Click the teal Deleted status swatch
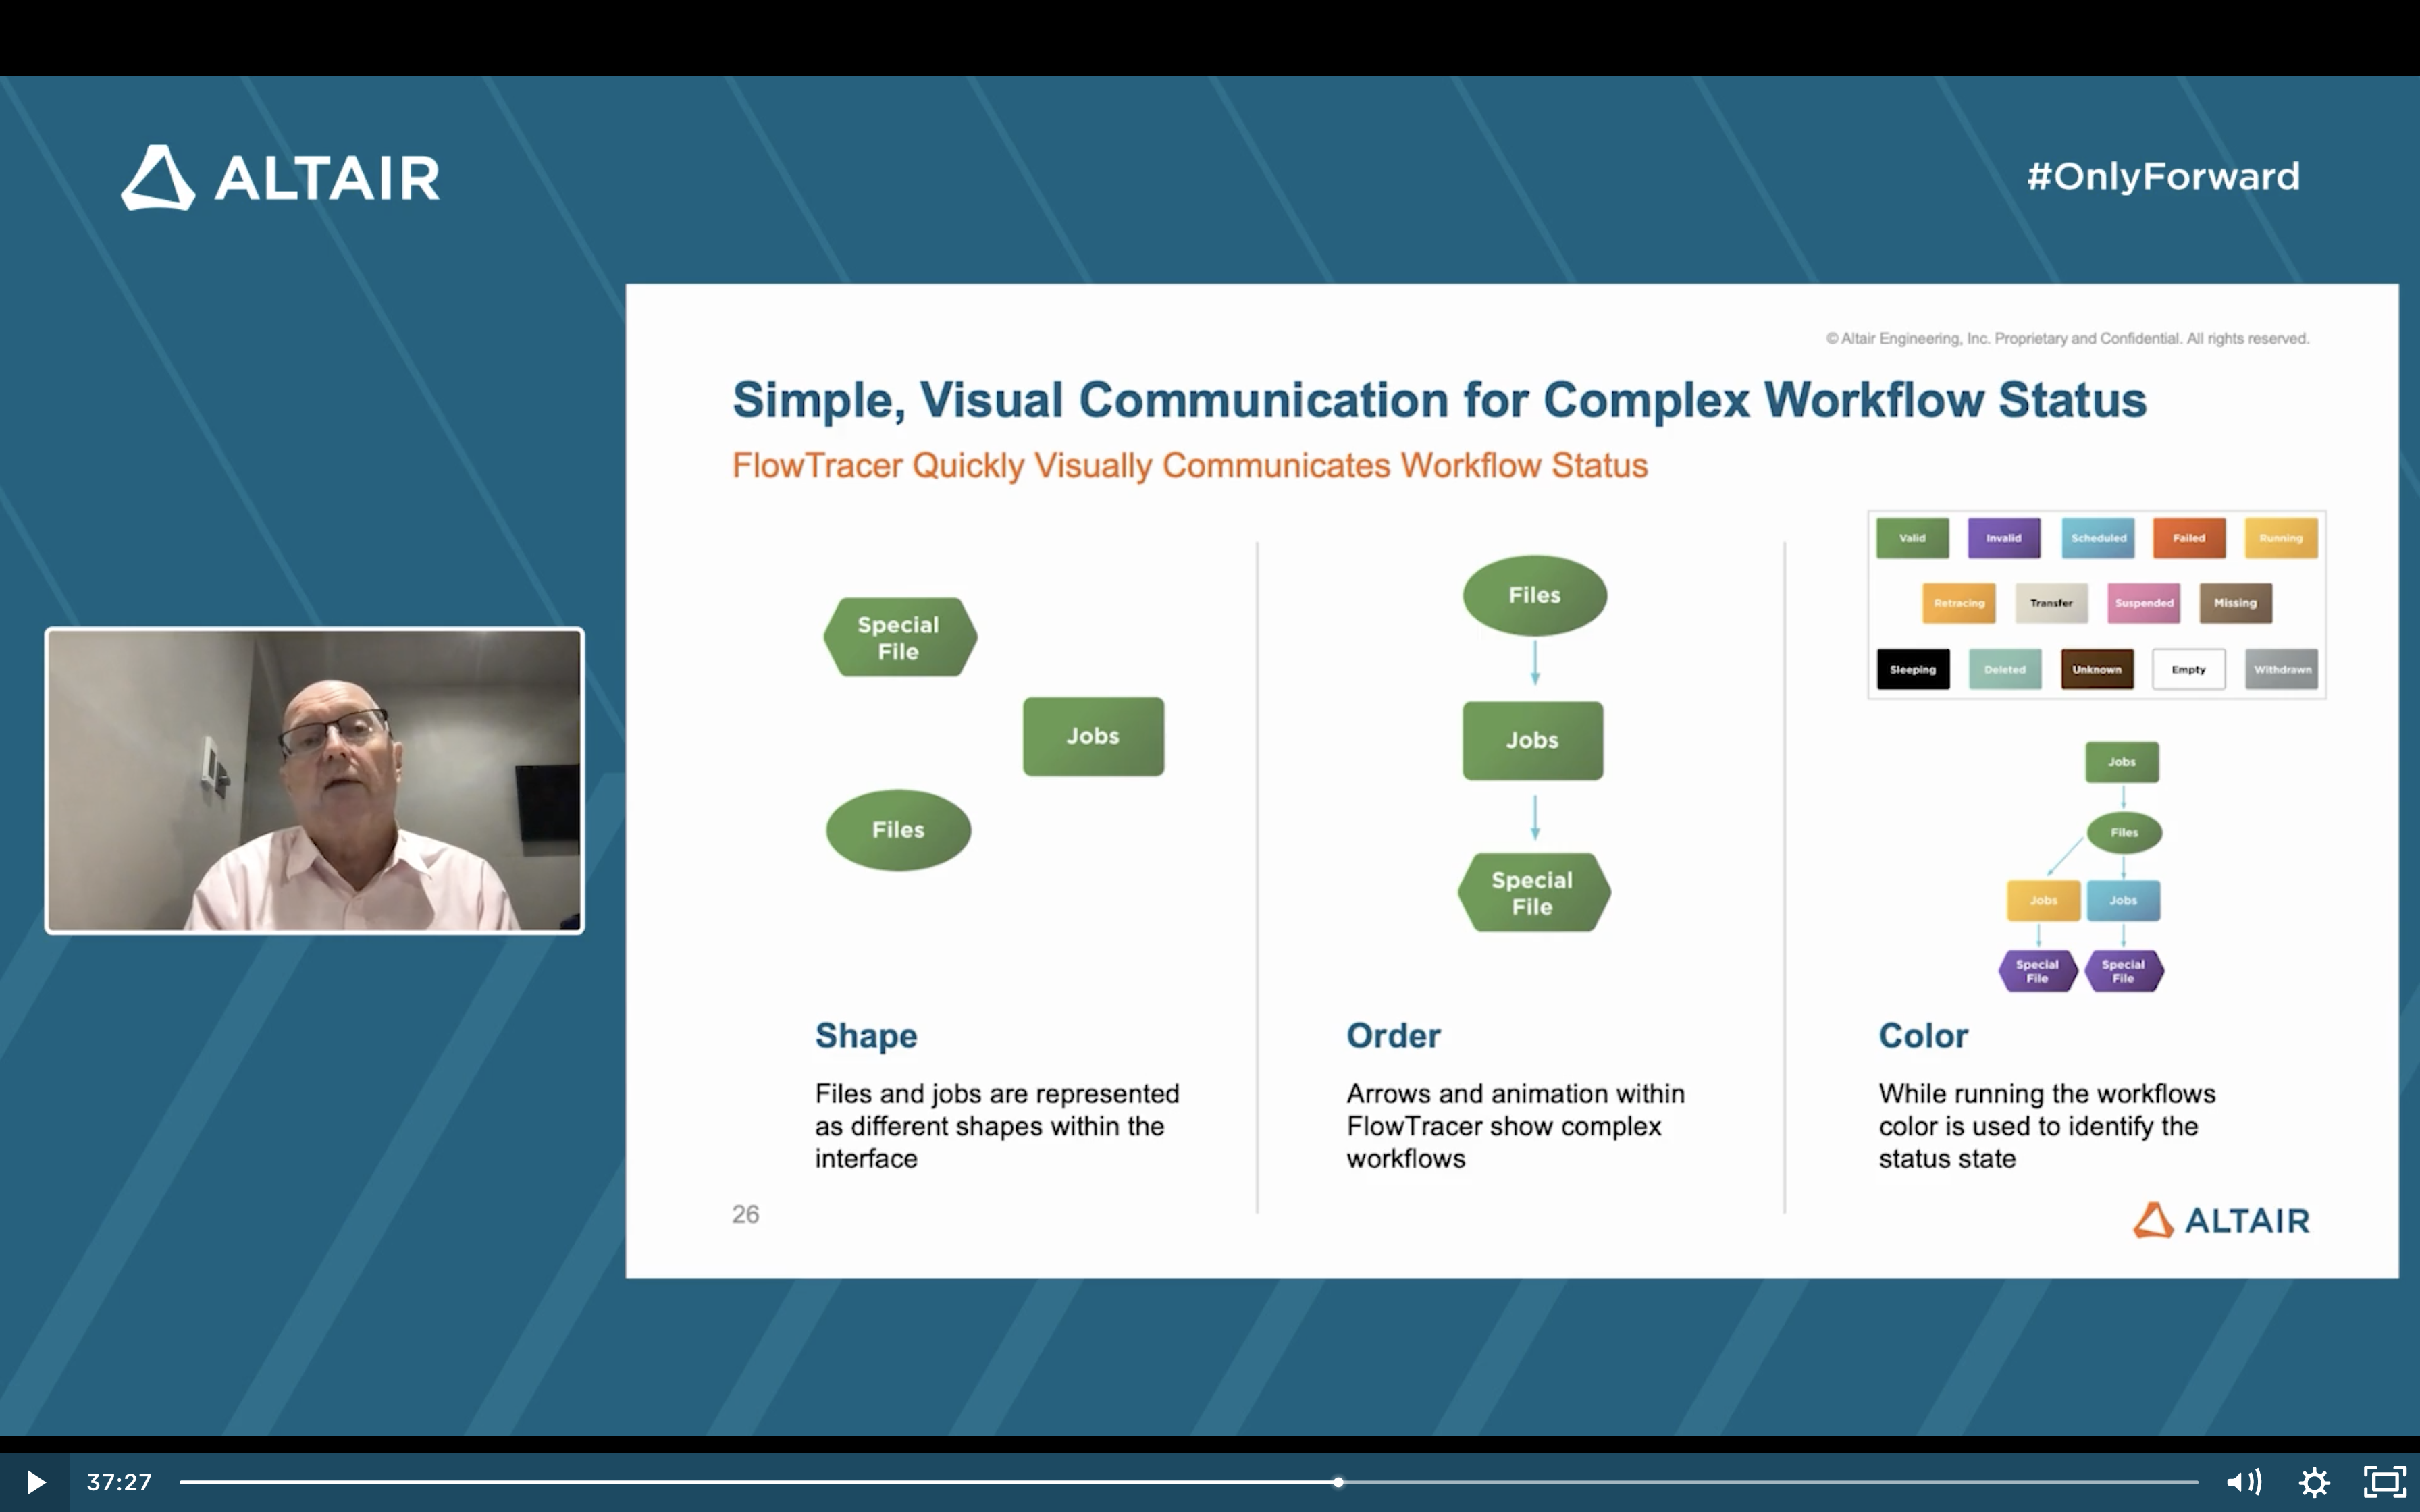The width and height of the screenshot is (2420, 1512). 2005,669
